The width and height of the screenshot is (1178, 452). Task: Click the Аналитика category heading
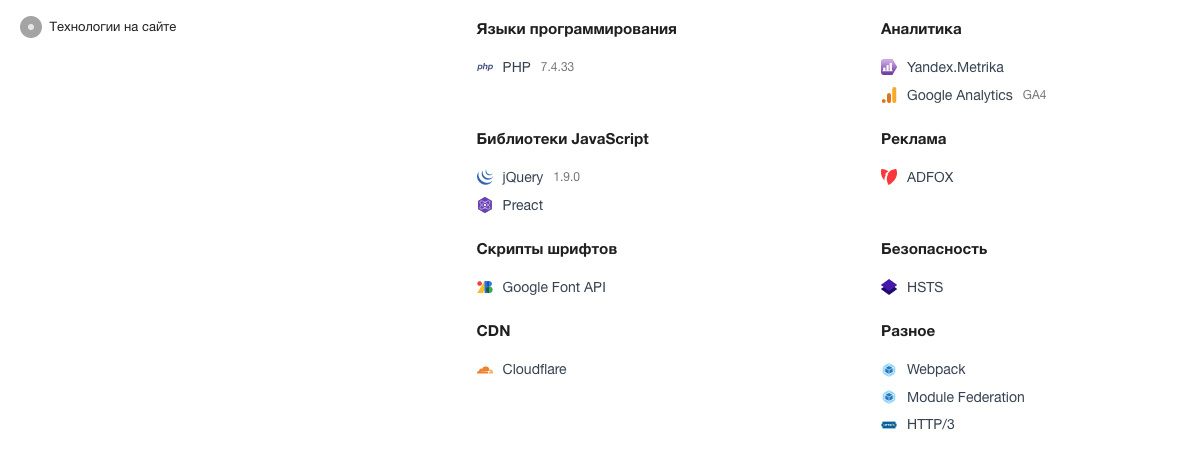pyautogui.click(x=921, y=29)
